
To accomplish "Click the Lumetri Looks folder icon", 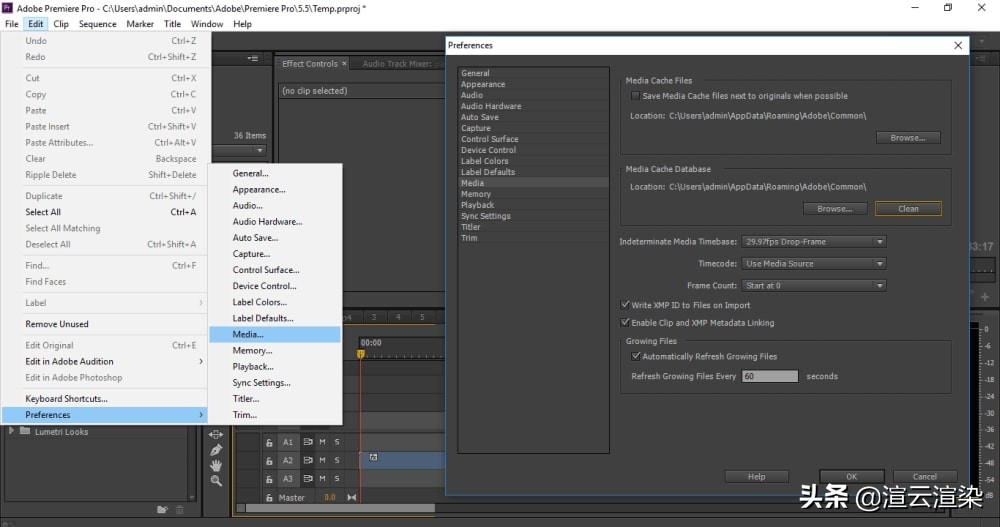I will point(25,431).
